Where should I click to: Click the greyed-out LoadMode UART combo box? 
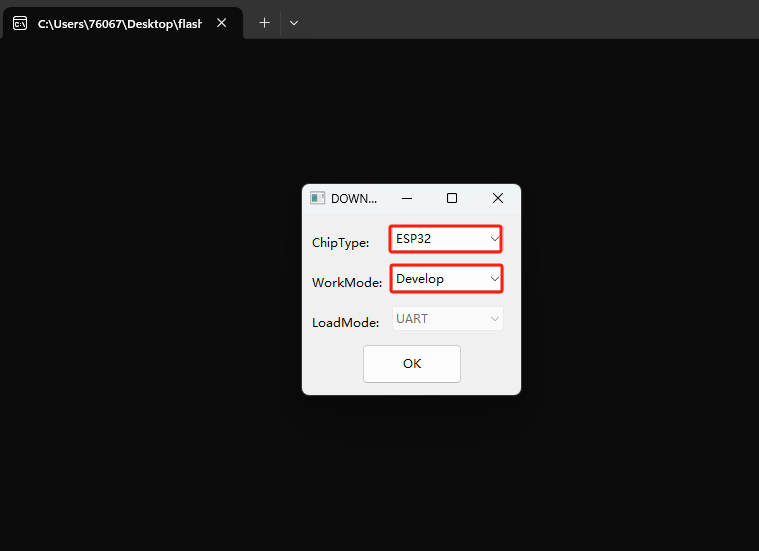(x=438, y=319)
